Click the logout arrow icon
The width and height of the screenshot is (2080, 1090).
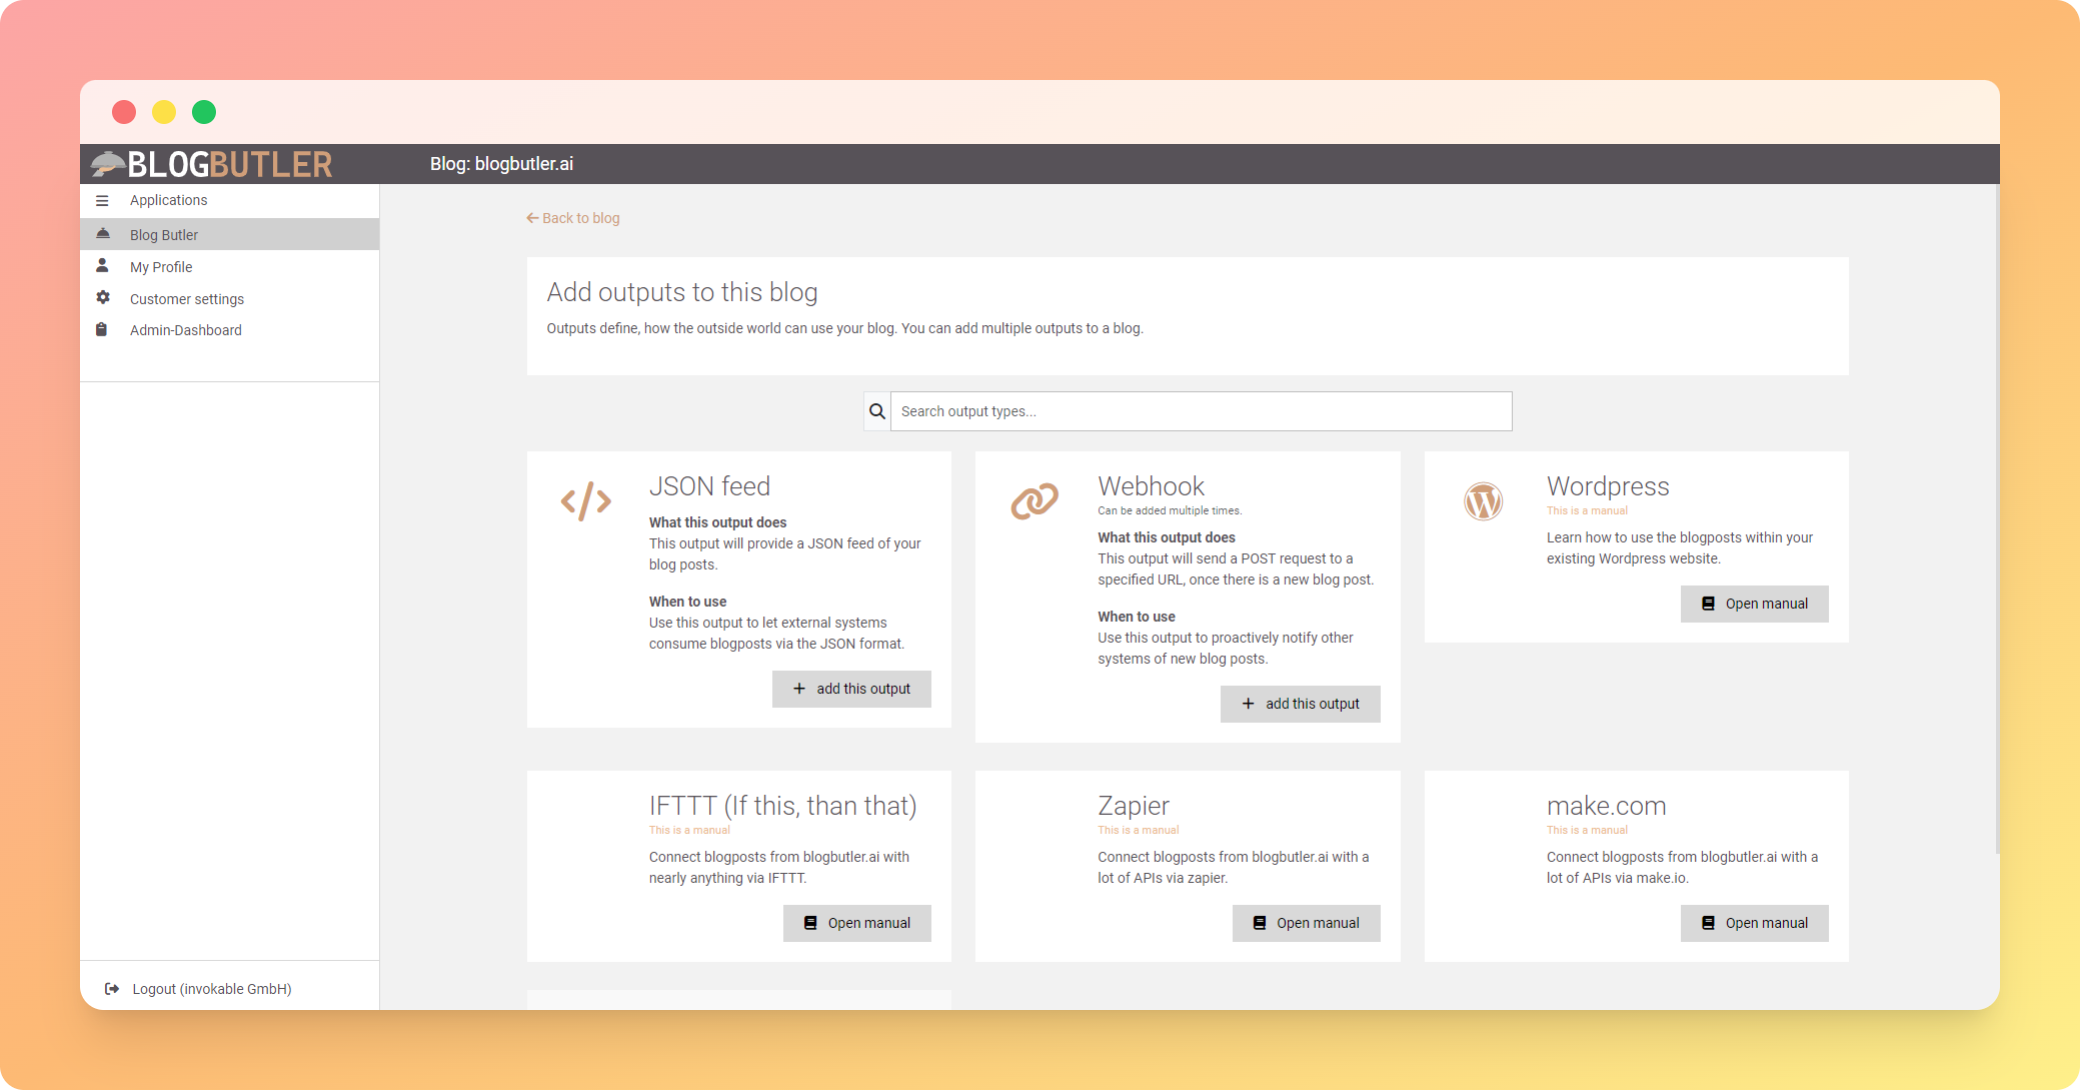112,989
